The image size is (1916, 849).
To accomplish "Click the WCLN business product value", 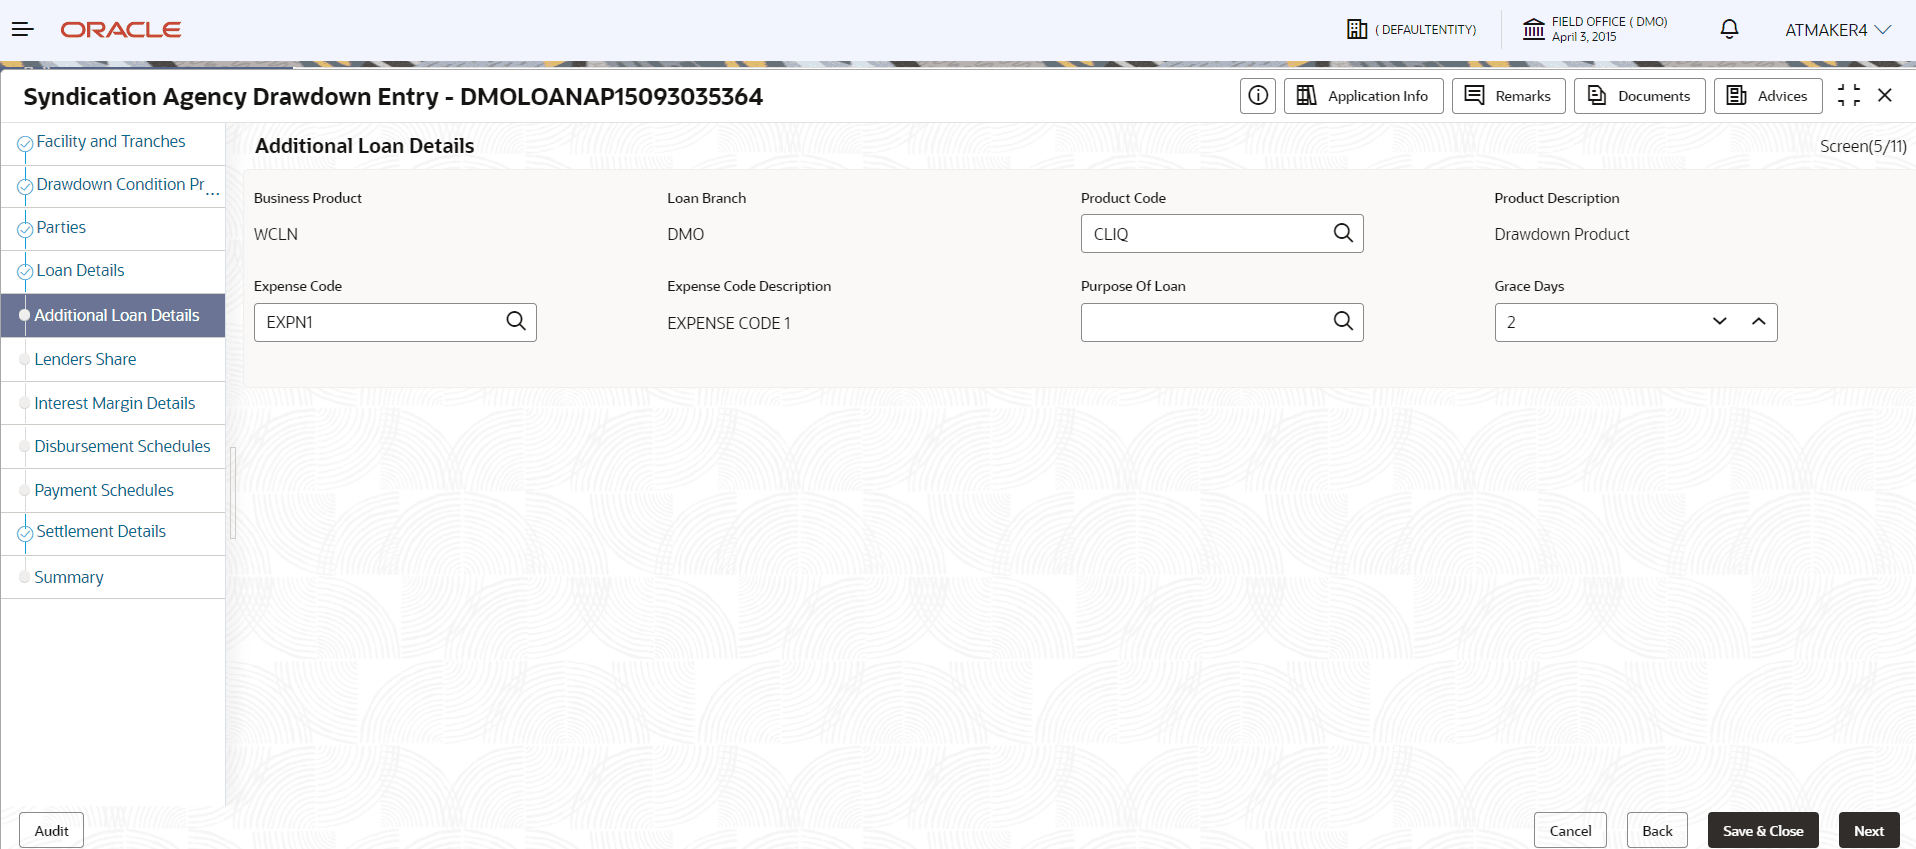I will [276, 234].
